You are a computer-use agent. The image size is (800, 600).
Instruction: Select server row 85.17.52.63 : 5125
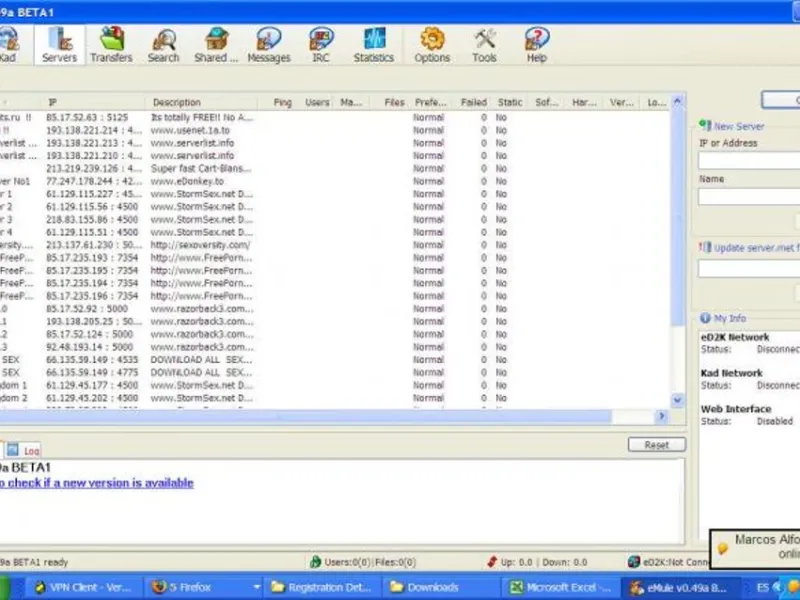point(335,117)
